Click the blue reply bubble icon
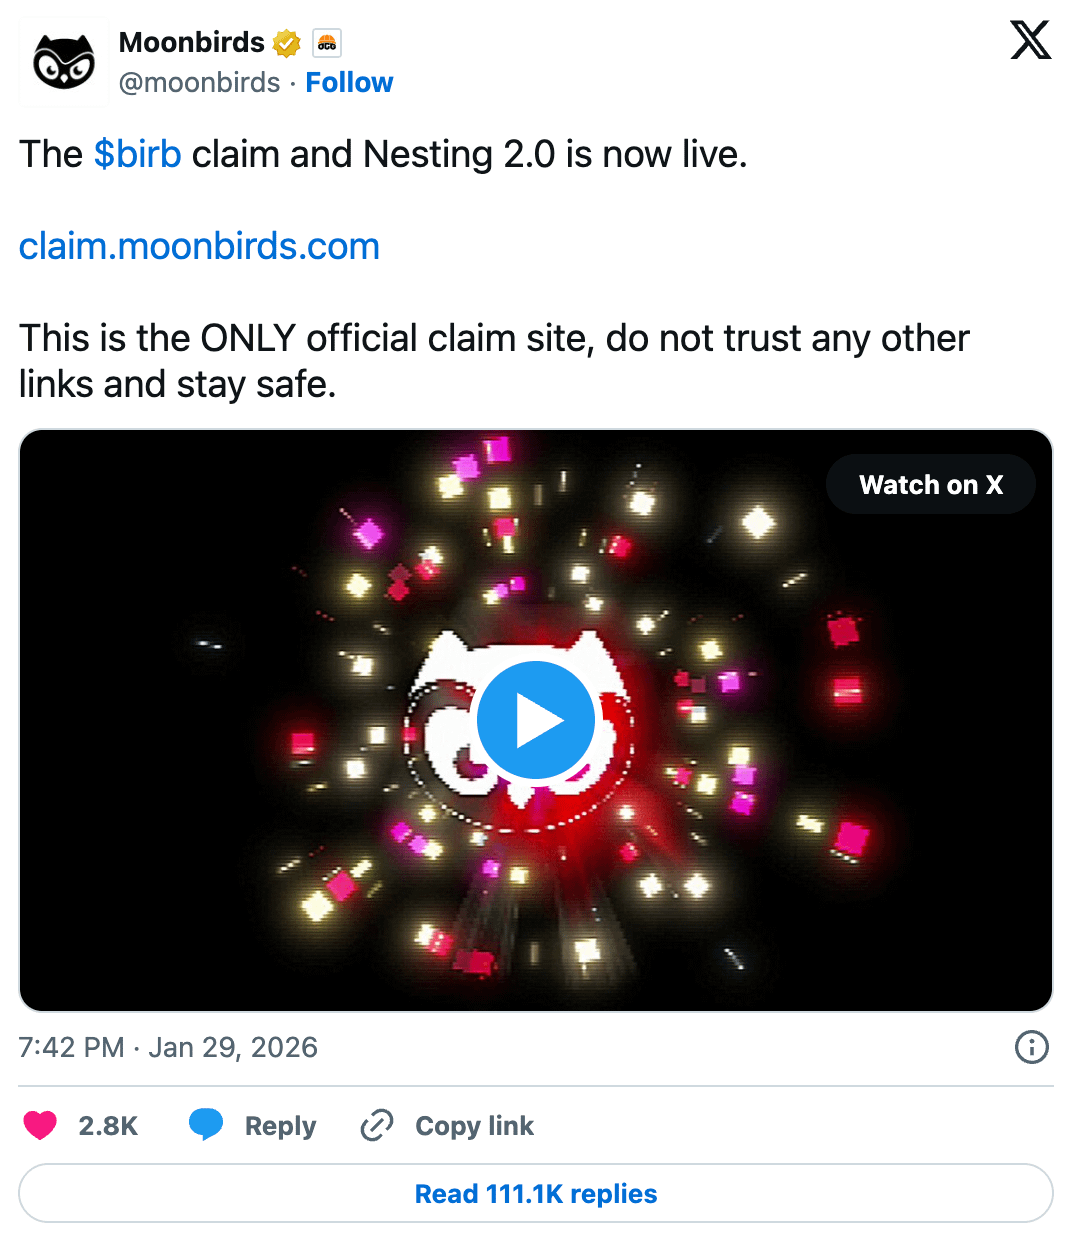This screenshot has height=1246, width=1076. pyautogui.click(x=206, y=1125)
